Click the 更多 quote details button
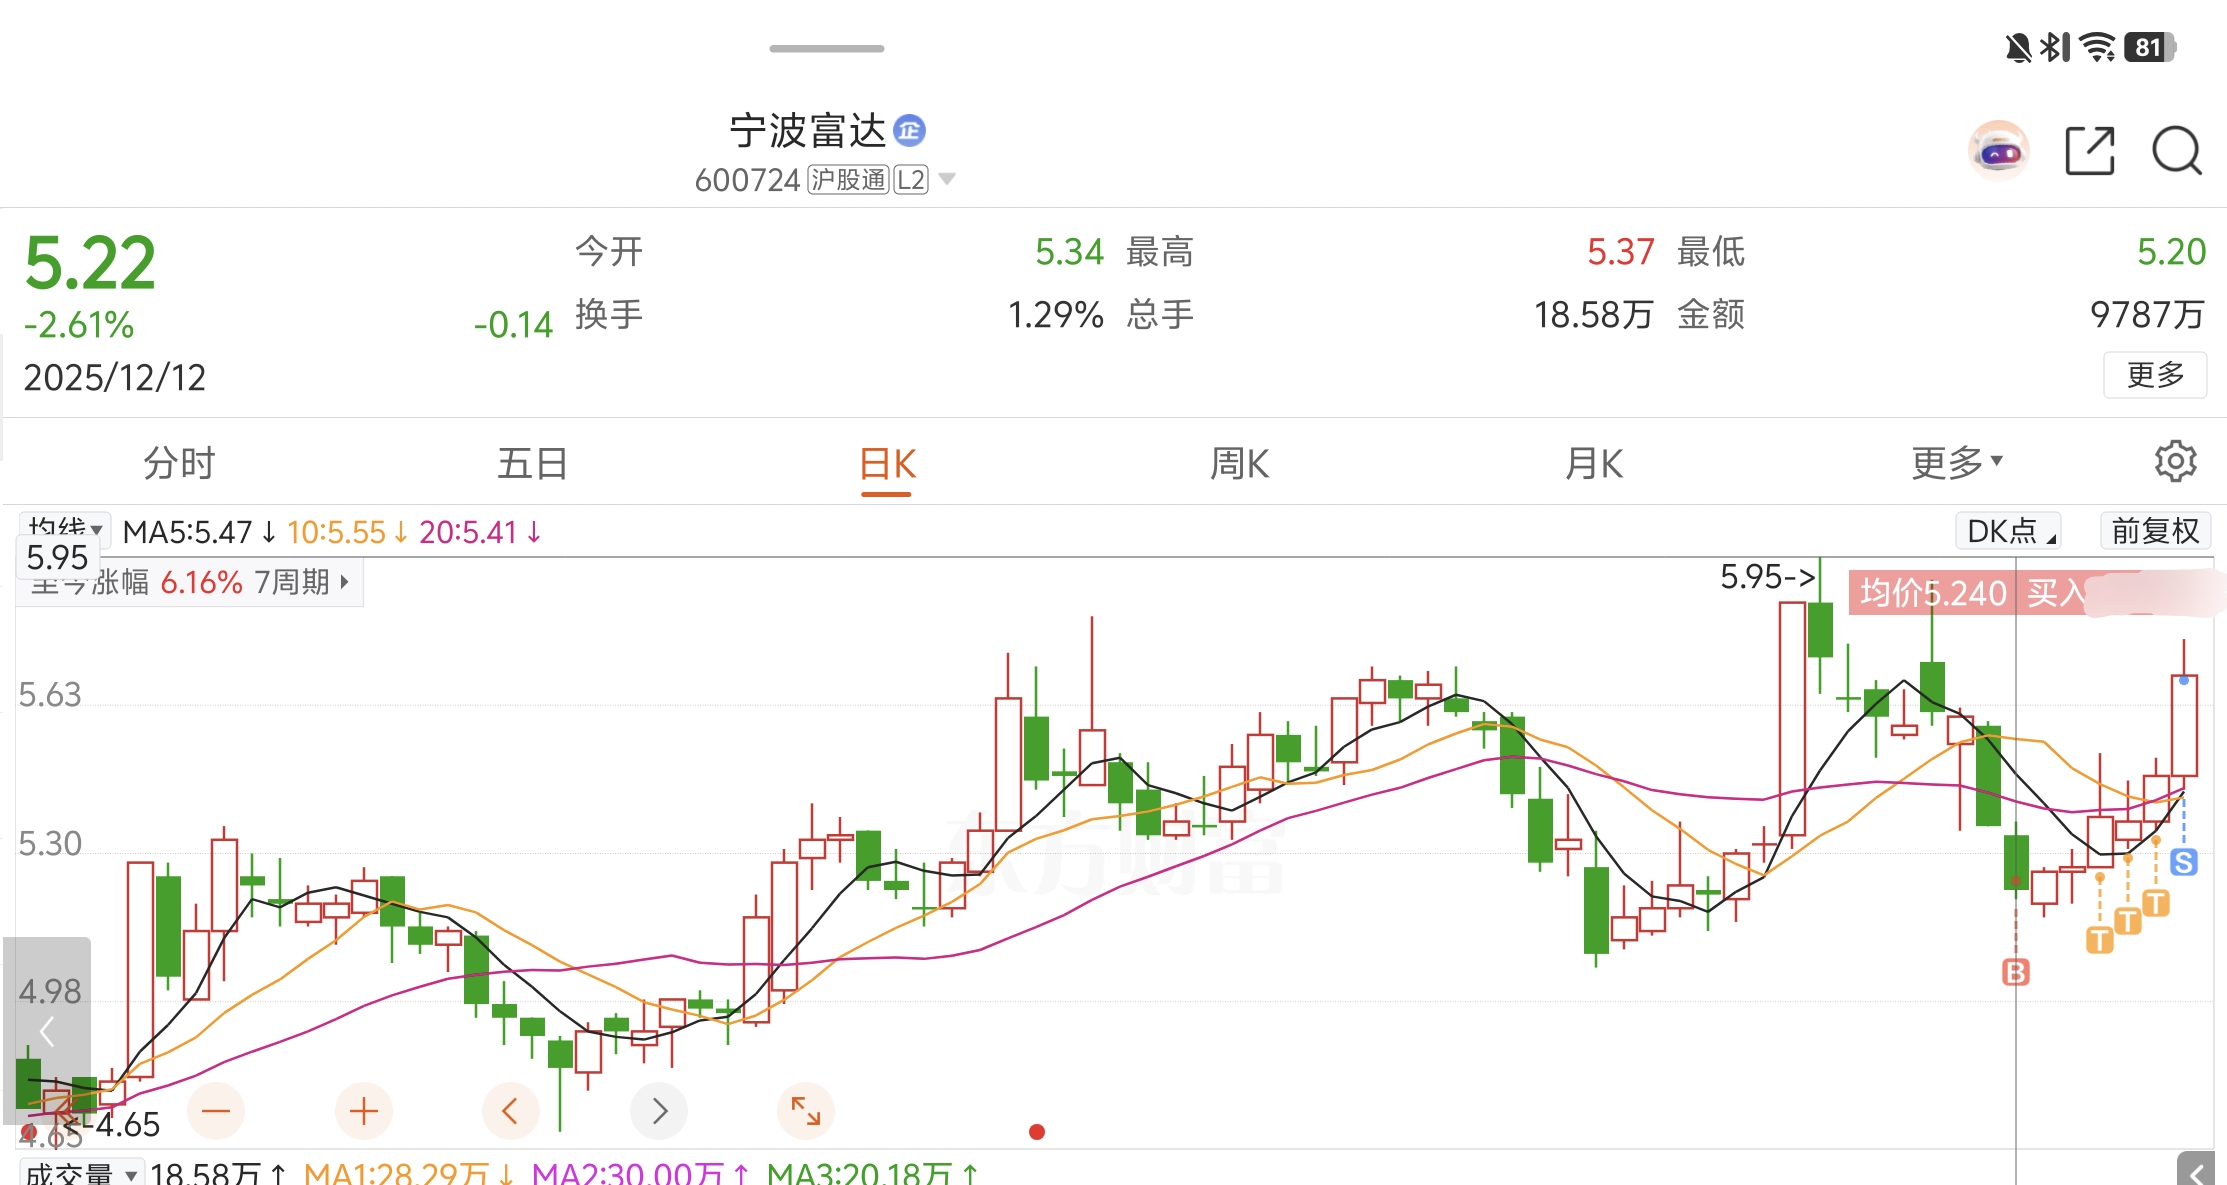This screenshot has height=1185, width=2227. pyautogui.click(x=2154, y=375)
